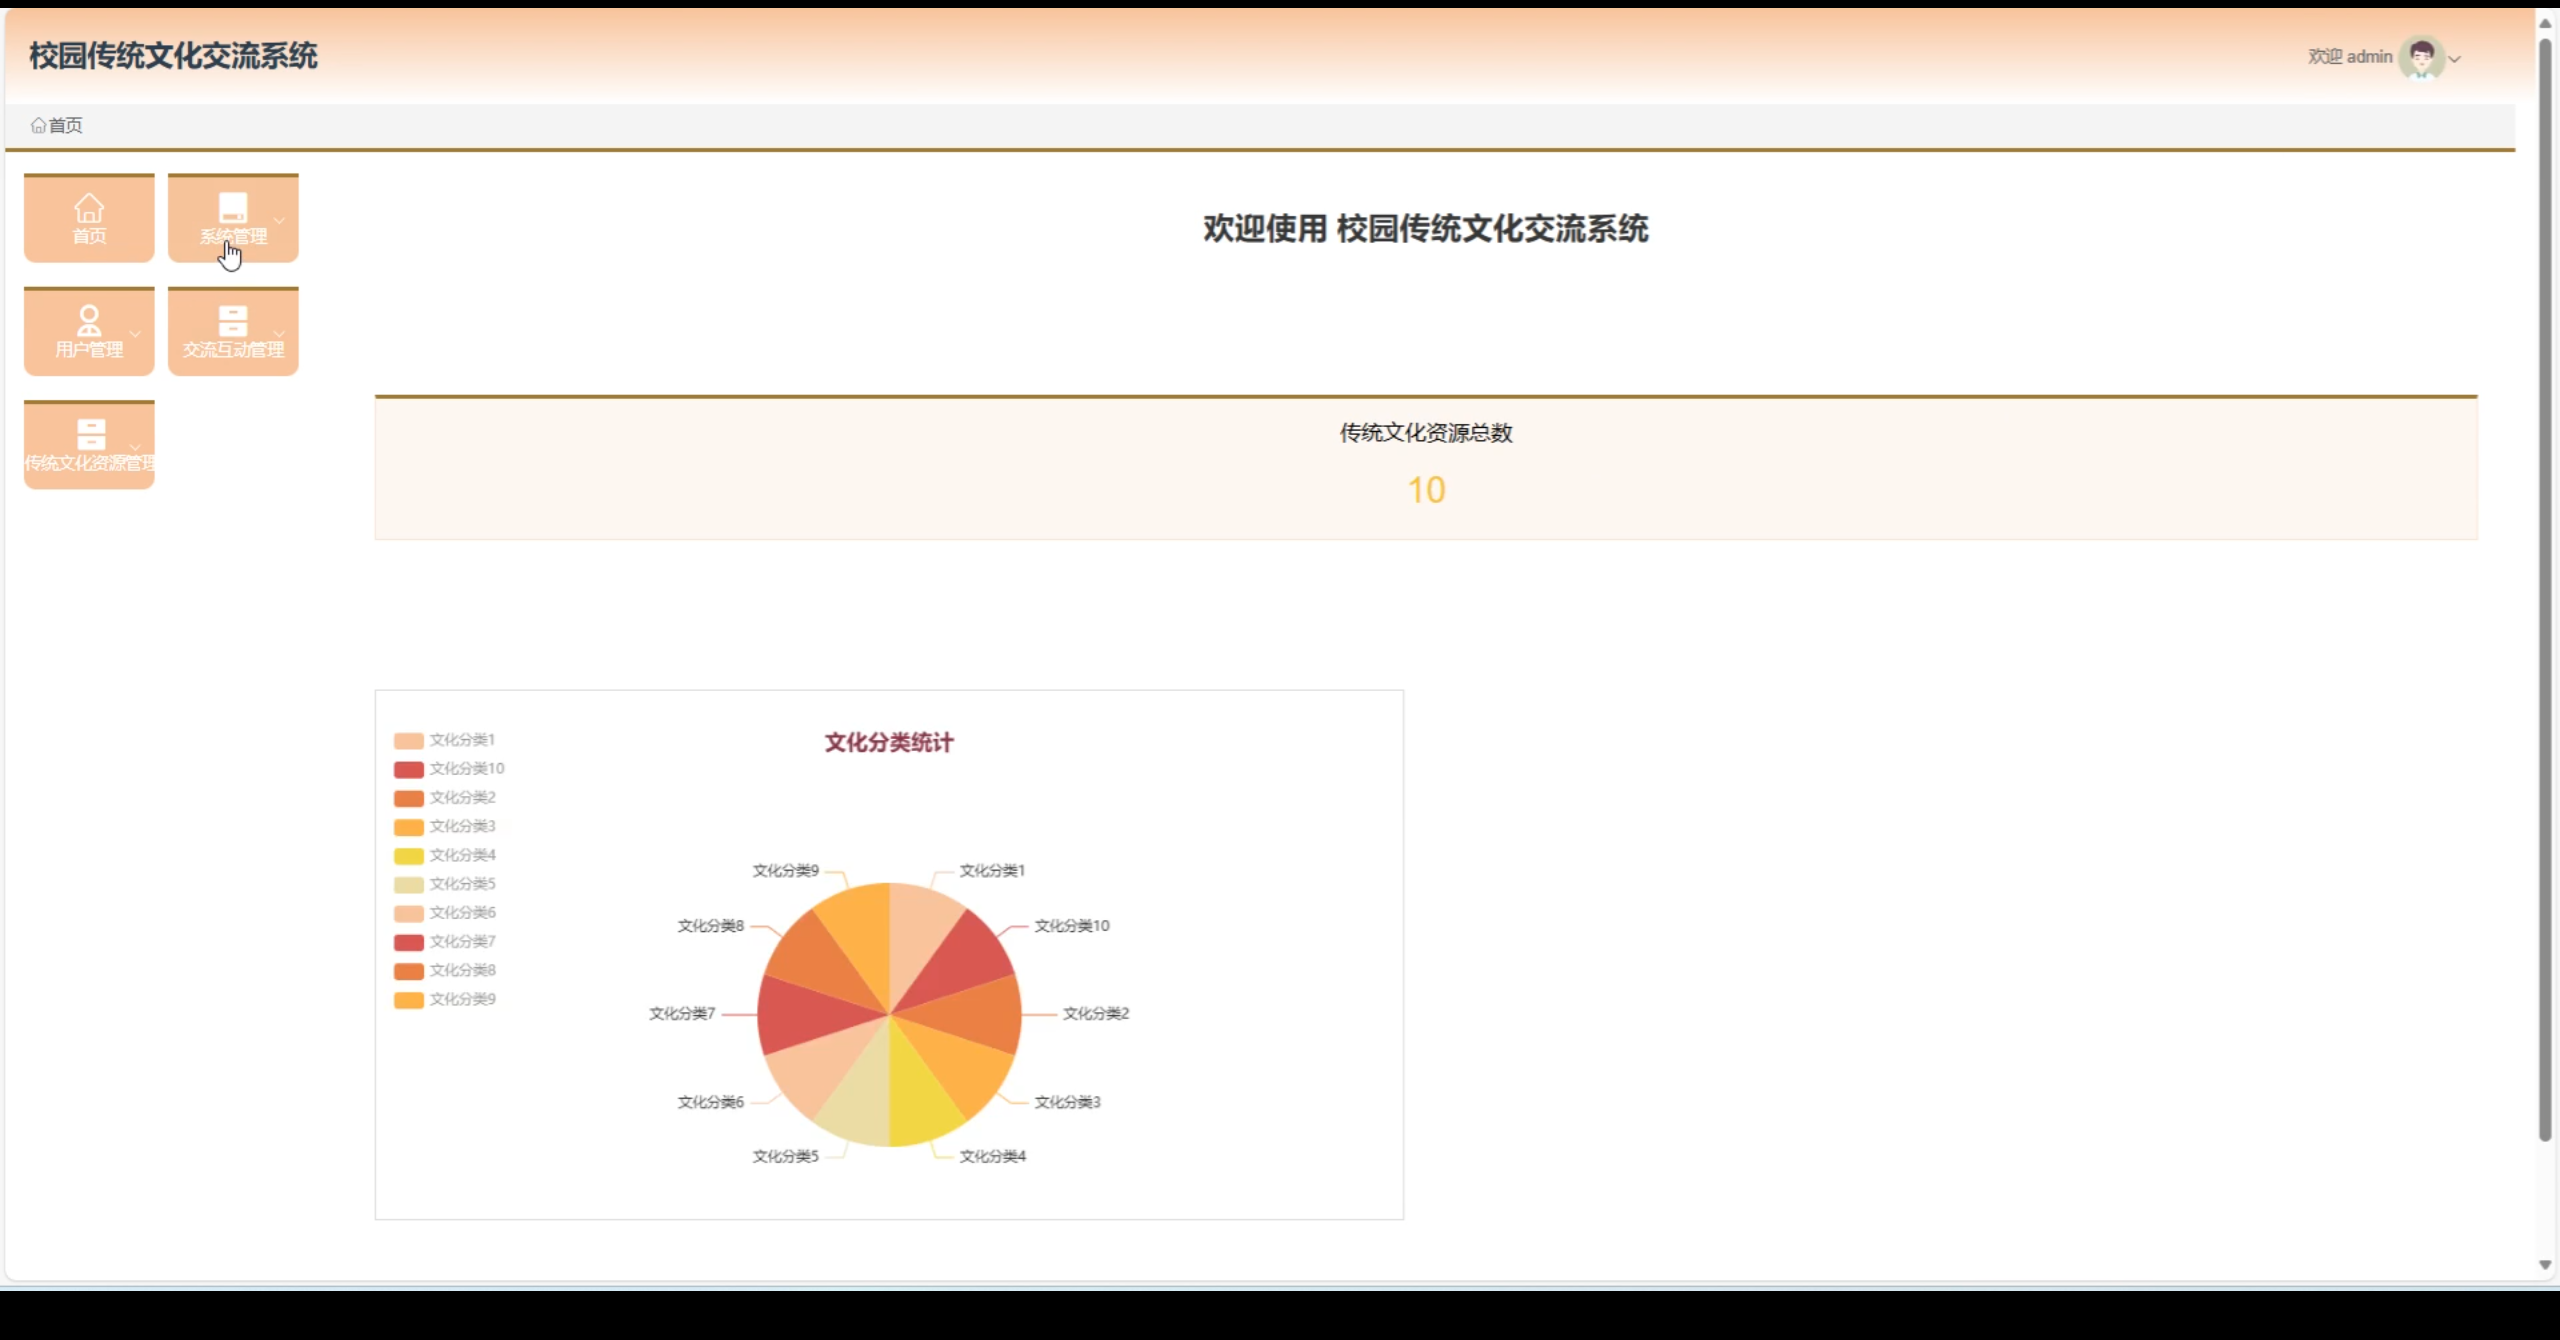
Task: Expand the 用户管理 submenu chevron
Action: (135, 334)
